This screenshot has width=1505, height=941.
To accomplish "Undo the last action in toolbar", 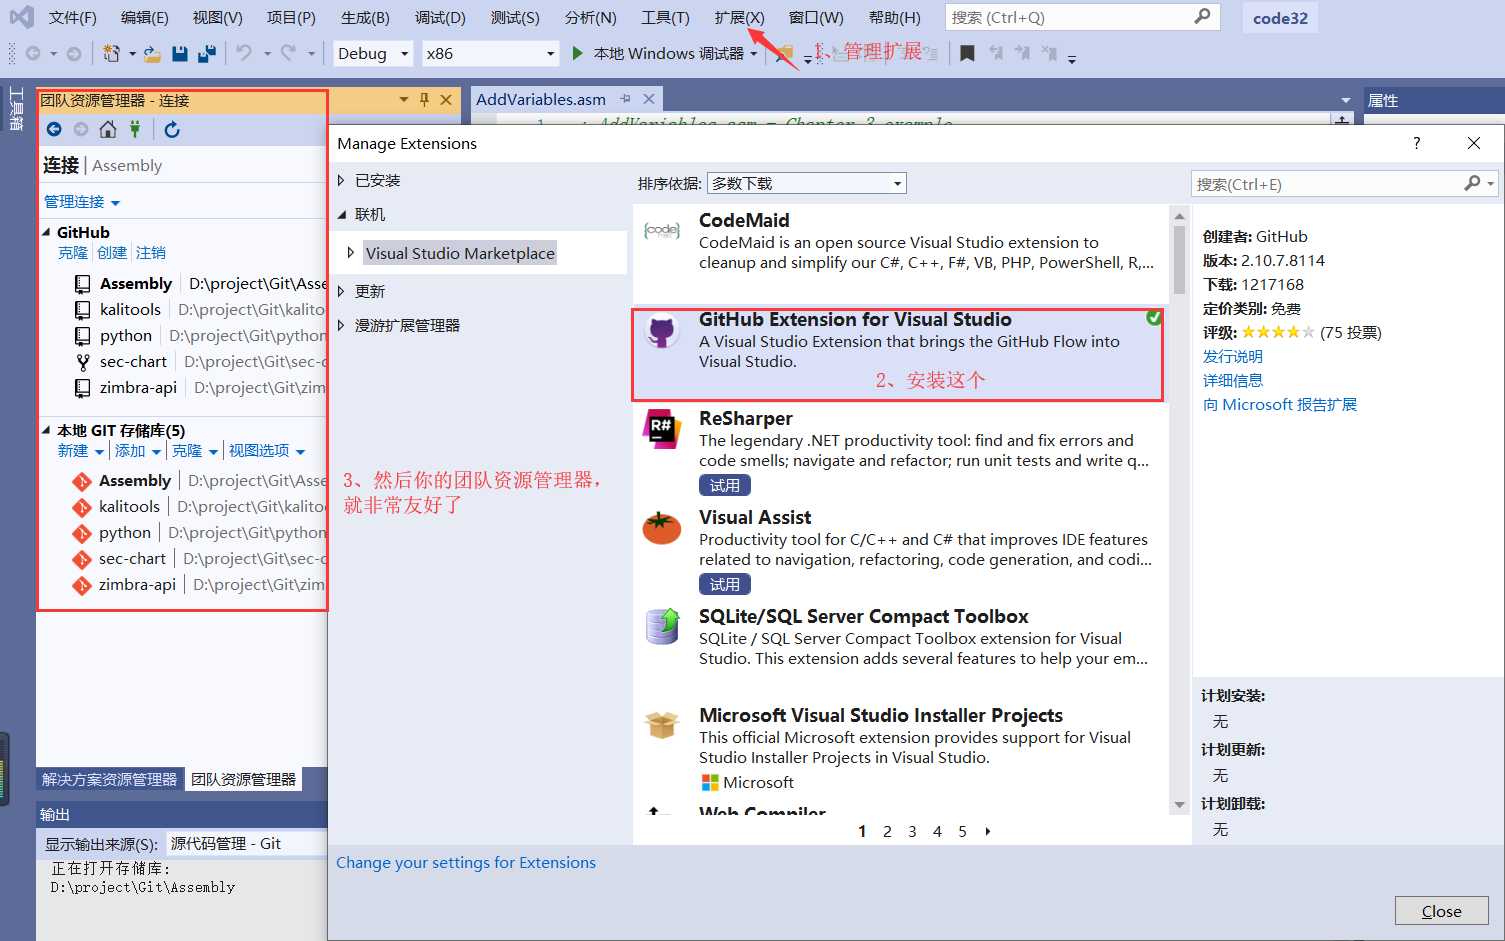I will pos(244,53).
